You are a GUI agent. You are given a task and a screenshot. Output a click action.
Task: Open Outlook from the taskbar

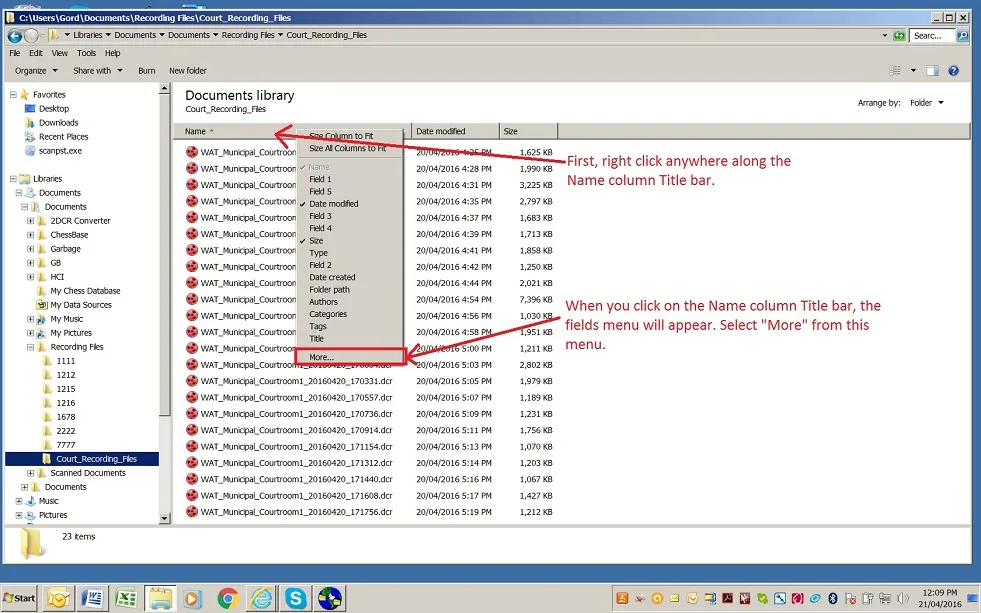click(58, 599)
